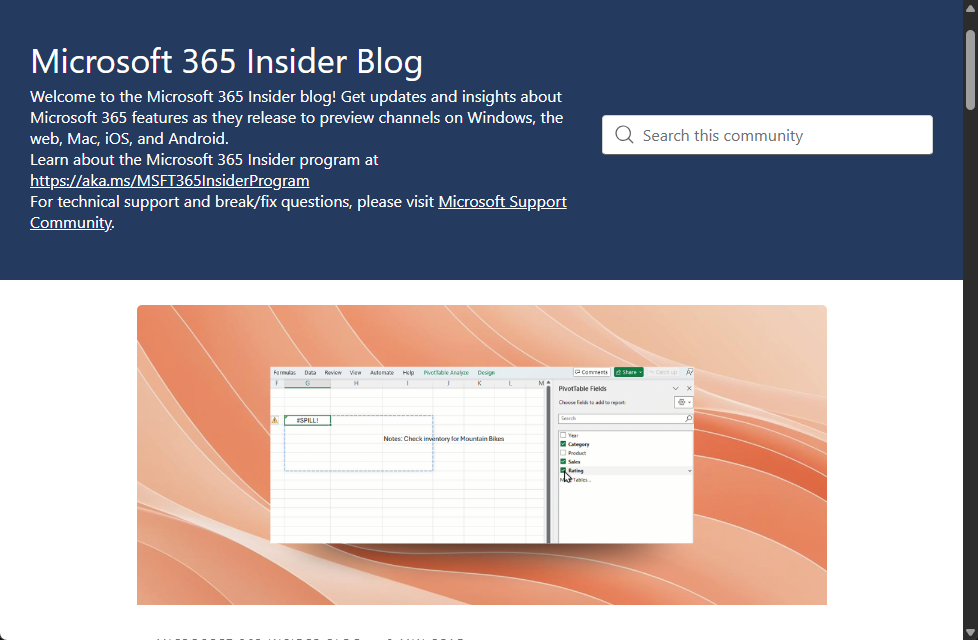The height and width of the screenshot is (640, 978).
Task: Click the magnifier icon in the search box
Action: pos(624,135)
